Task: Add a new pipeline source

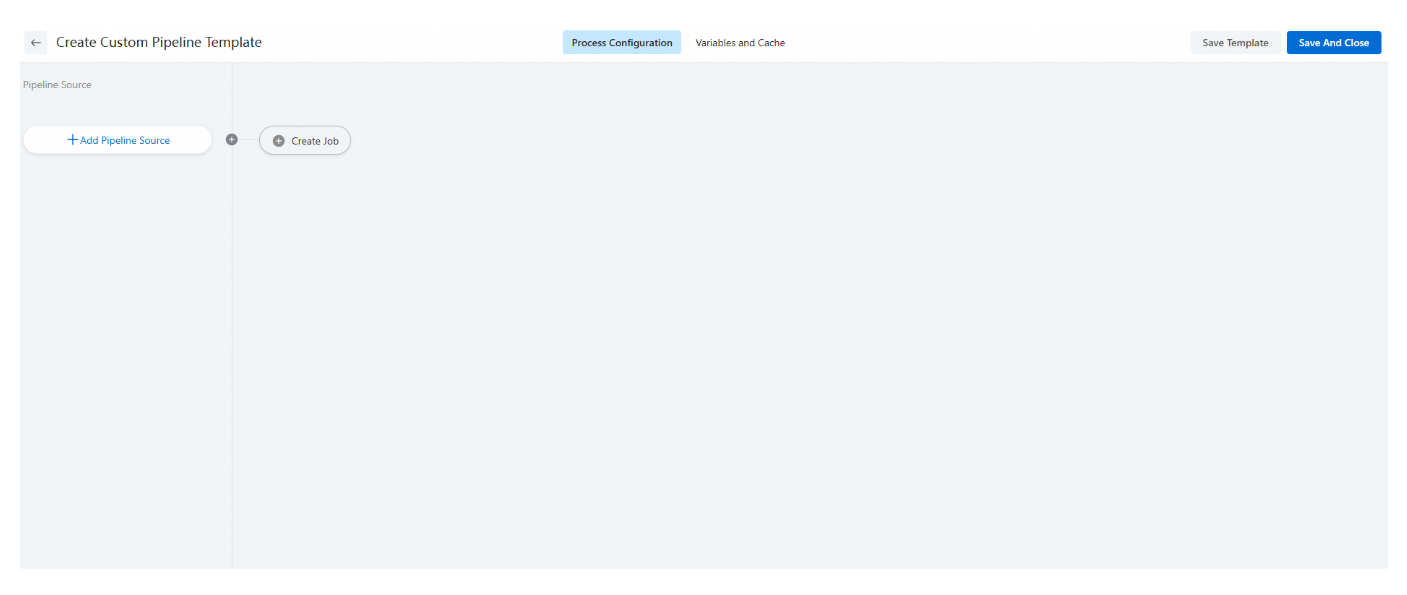Action: 118,140
